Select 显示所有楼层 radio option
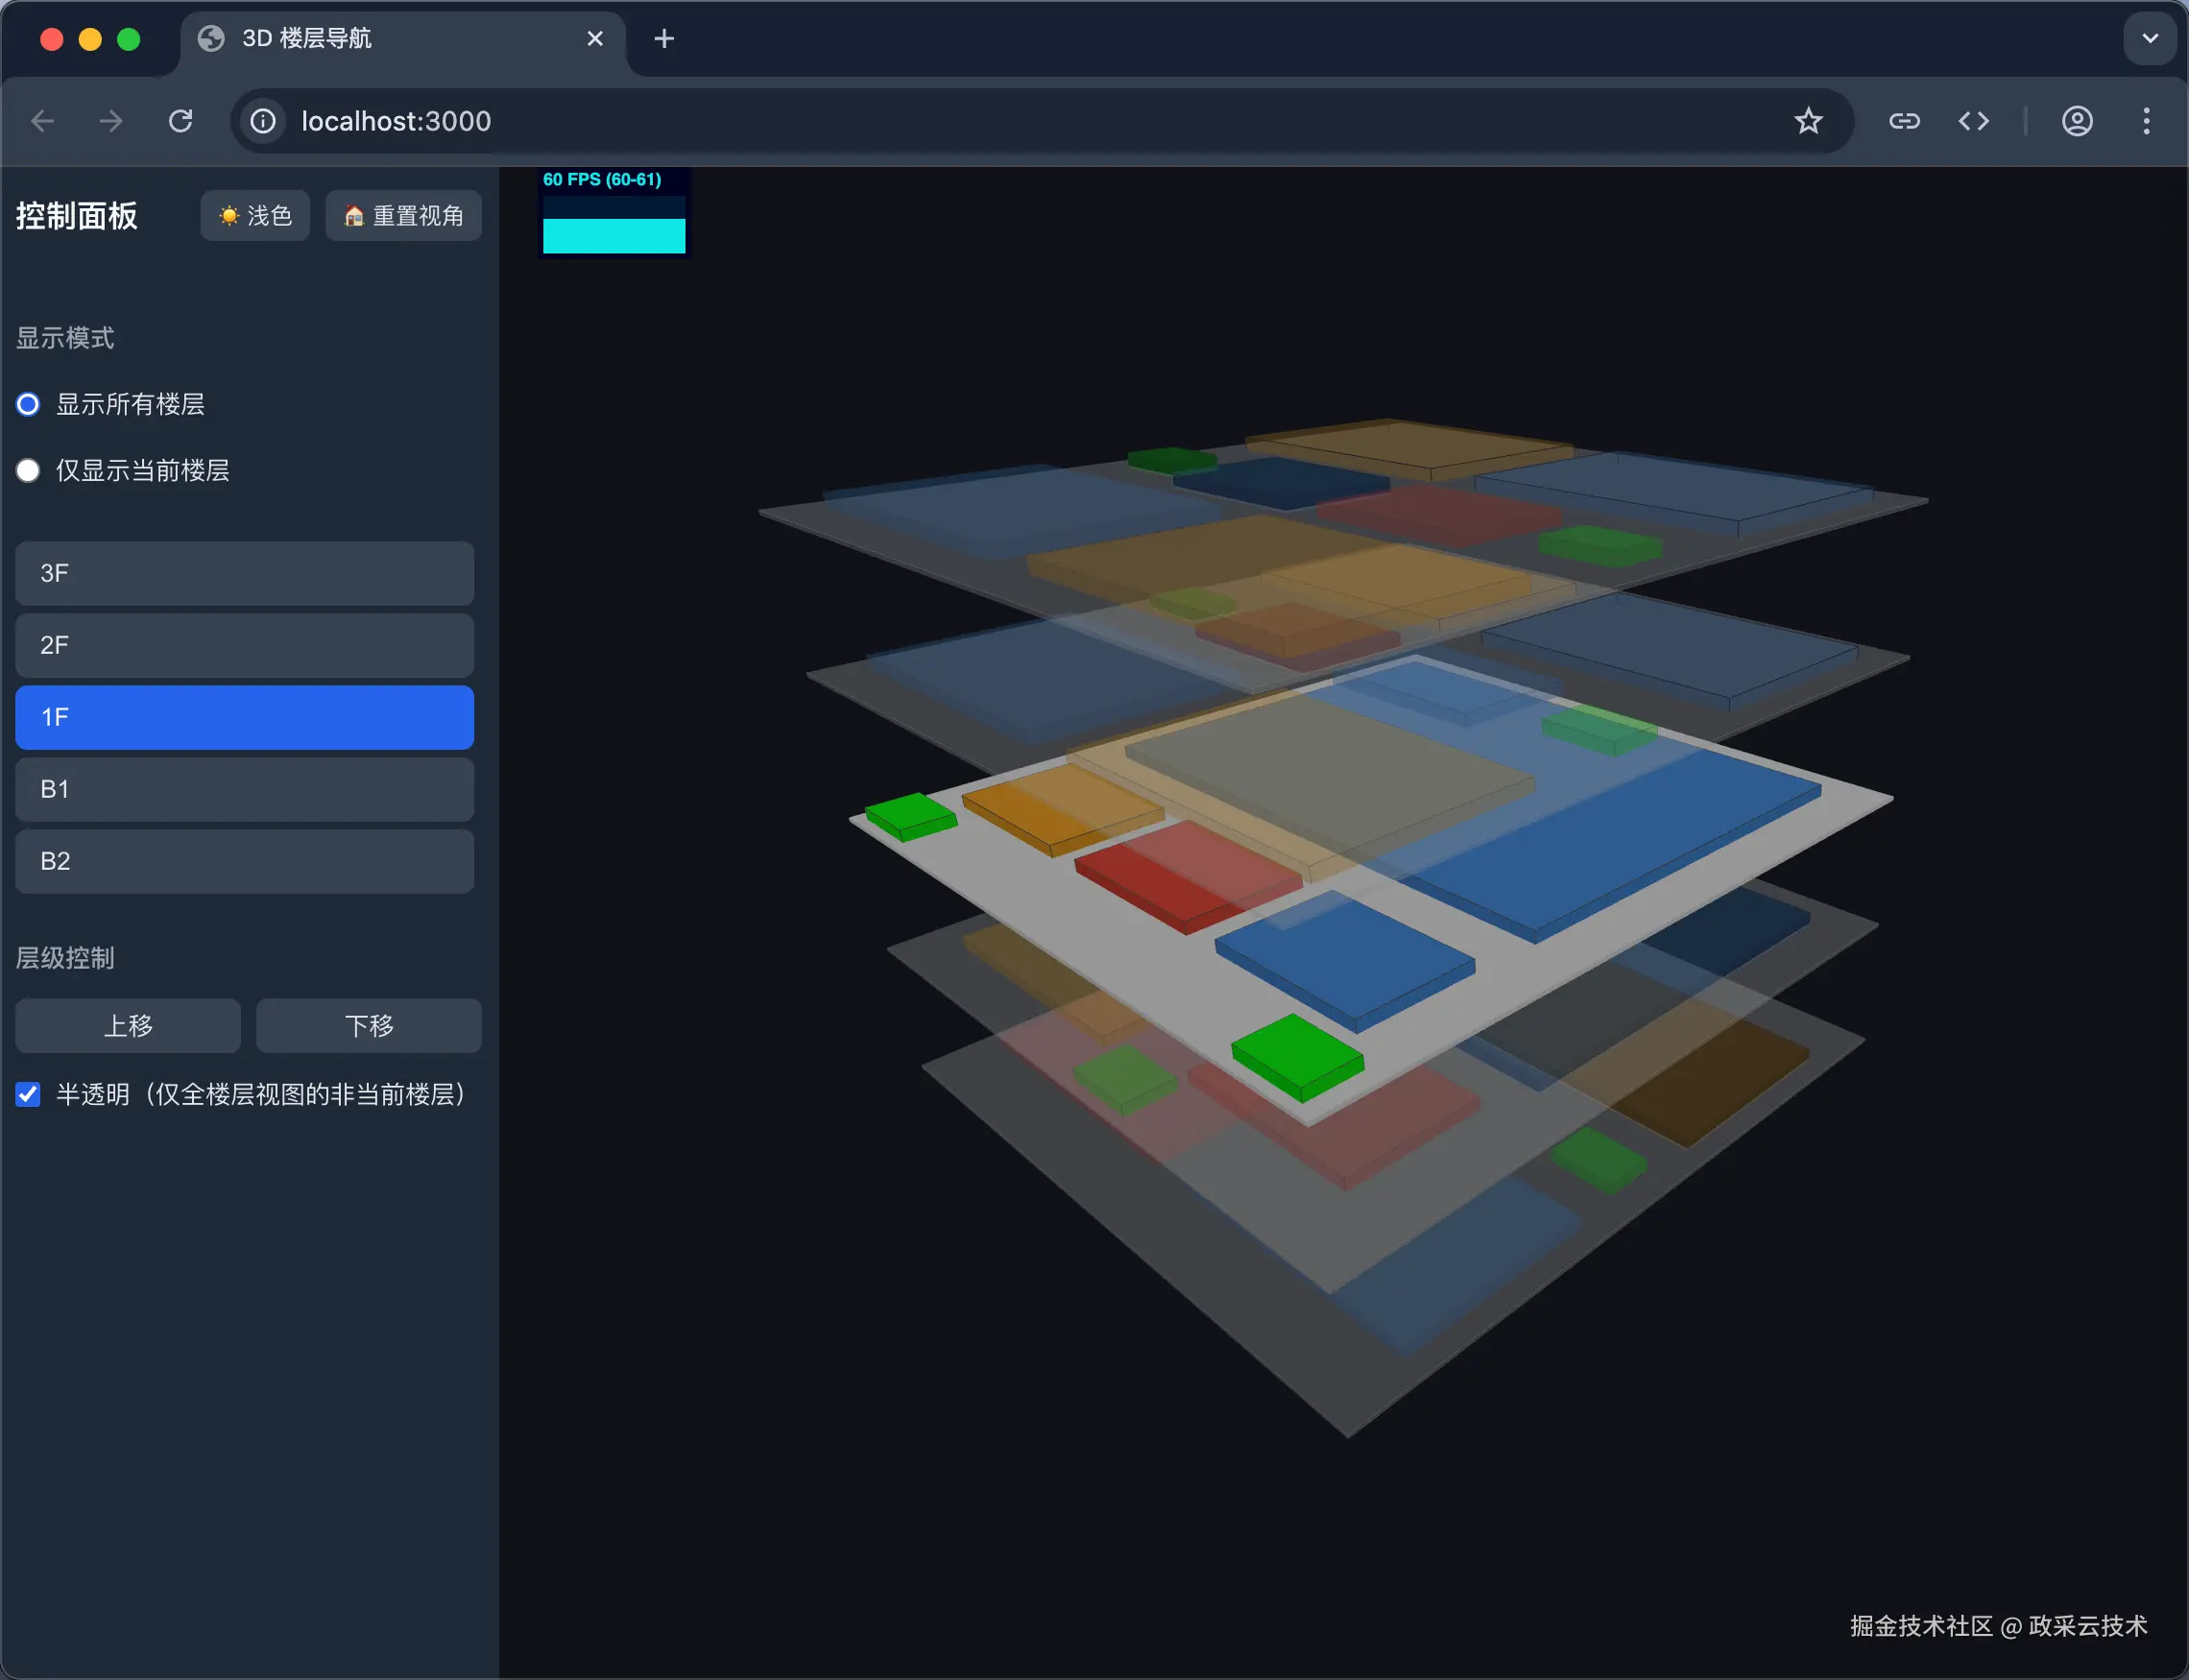The height and width of the screenshot is (1680, 2189). click(x=28, y=404)
